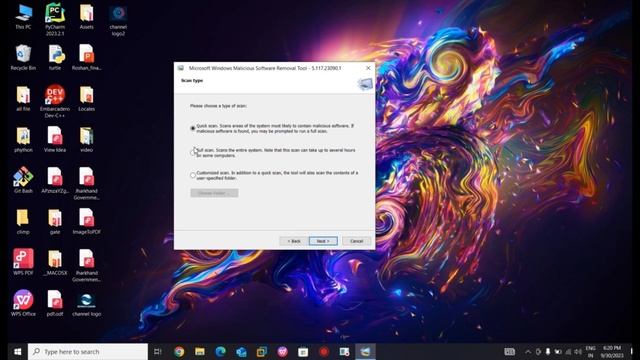Viewport: 640px width, 360px height.
Task: Close the Malicious Software Removal Tool window
Action: coord(368,68)
